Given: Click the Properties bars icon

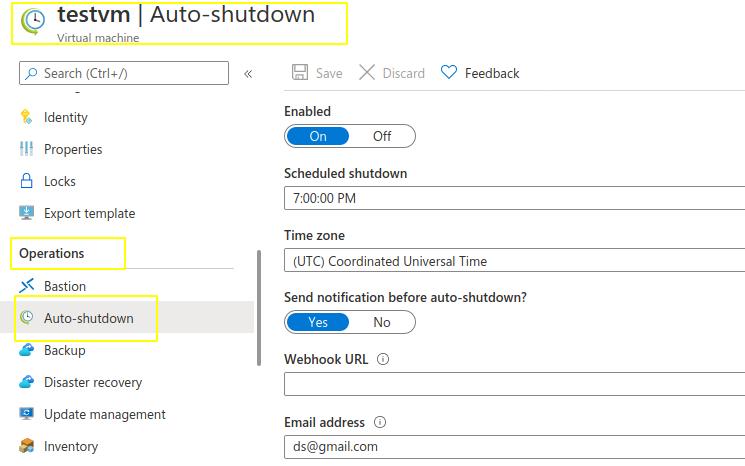Looking at the screenshot, I should pos(26,149).
